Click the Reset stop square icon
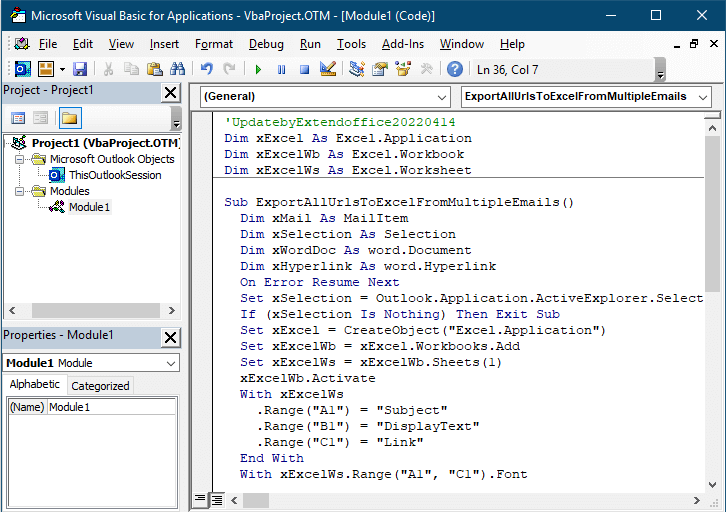The width and height of the screenshot is (726, 512). 303,69
